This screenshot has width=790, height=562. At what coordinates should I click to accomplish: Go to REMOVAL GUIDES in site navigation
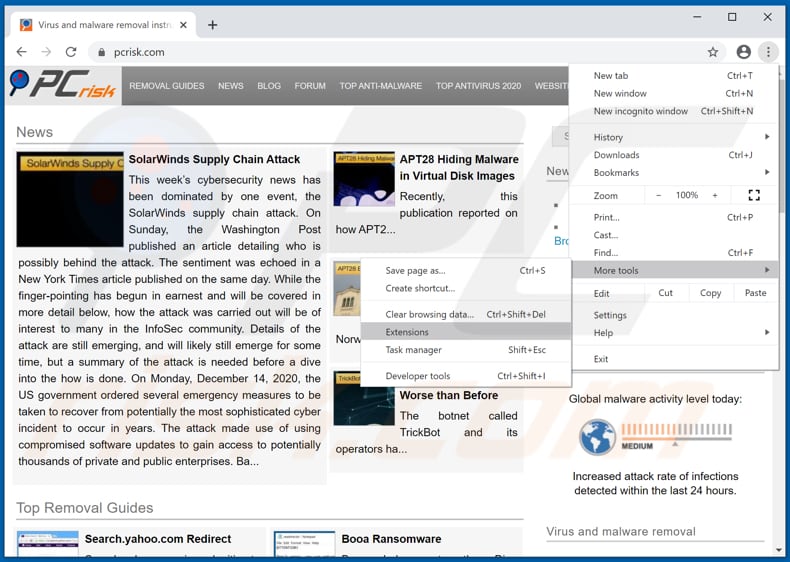[167, 86]
